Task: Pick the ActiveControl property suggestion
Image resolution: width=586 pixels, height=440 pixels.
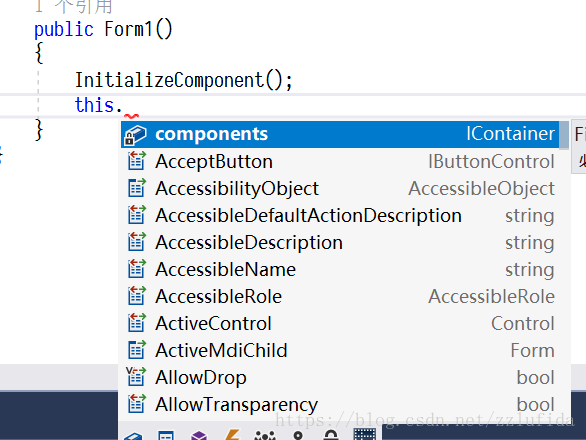Action: [x=340, y=323]
